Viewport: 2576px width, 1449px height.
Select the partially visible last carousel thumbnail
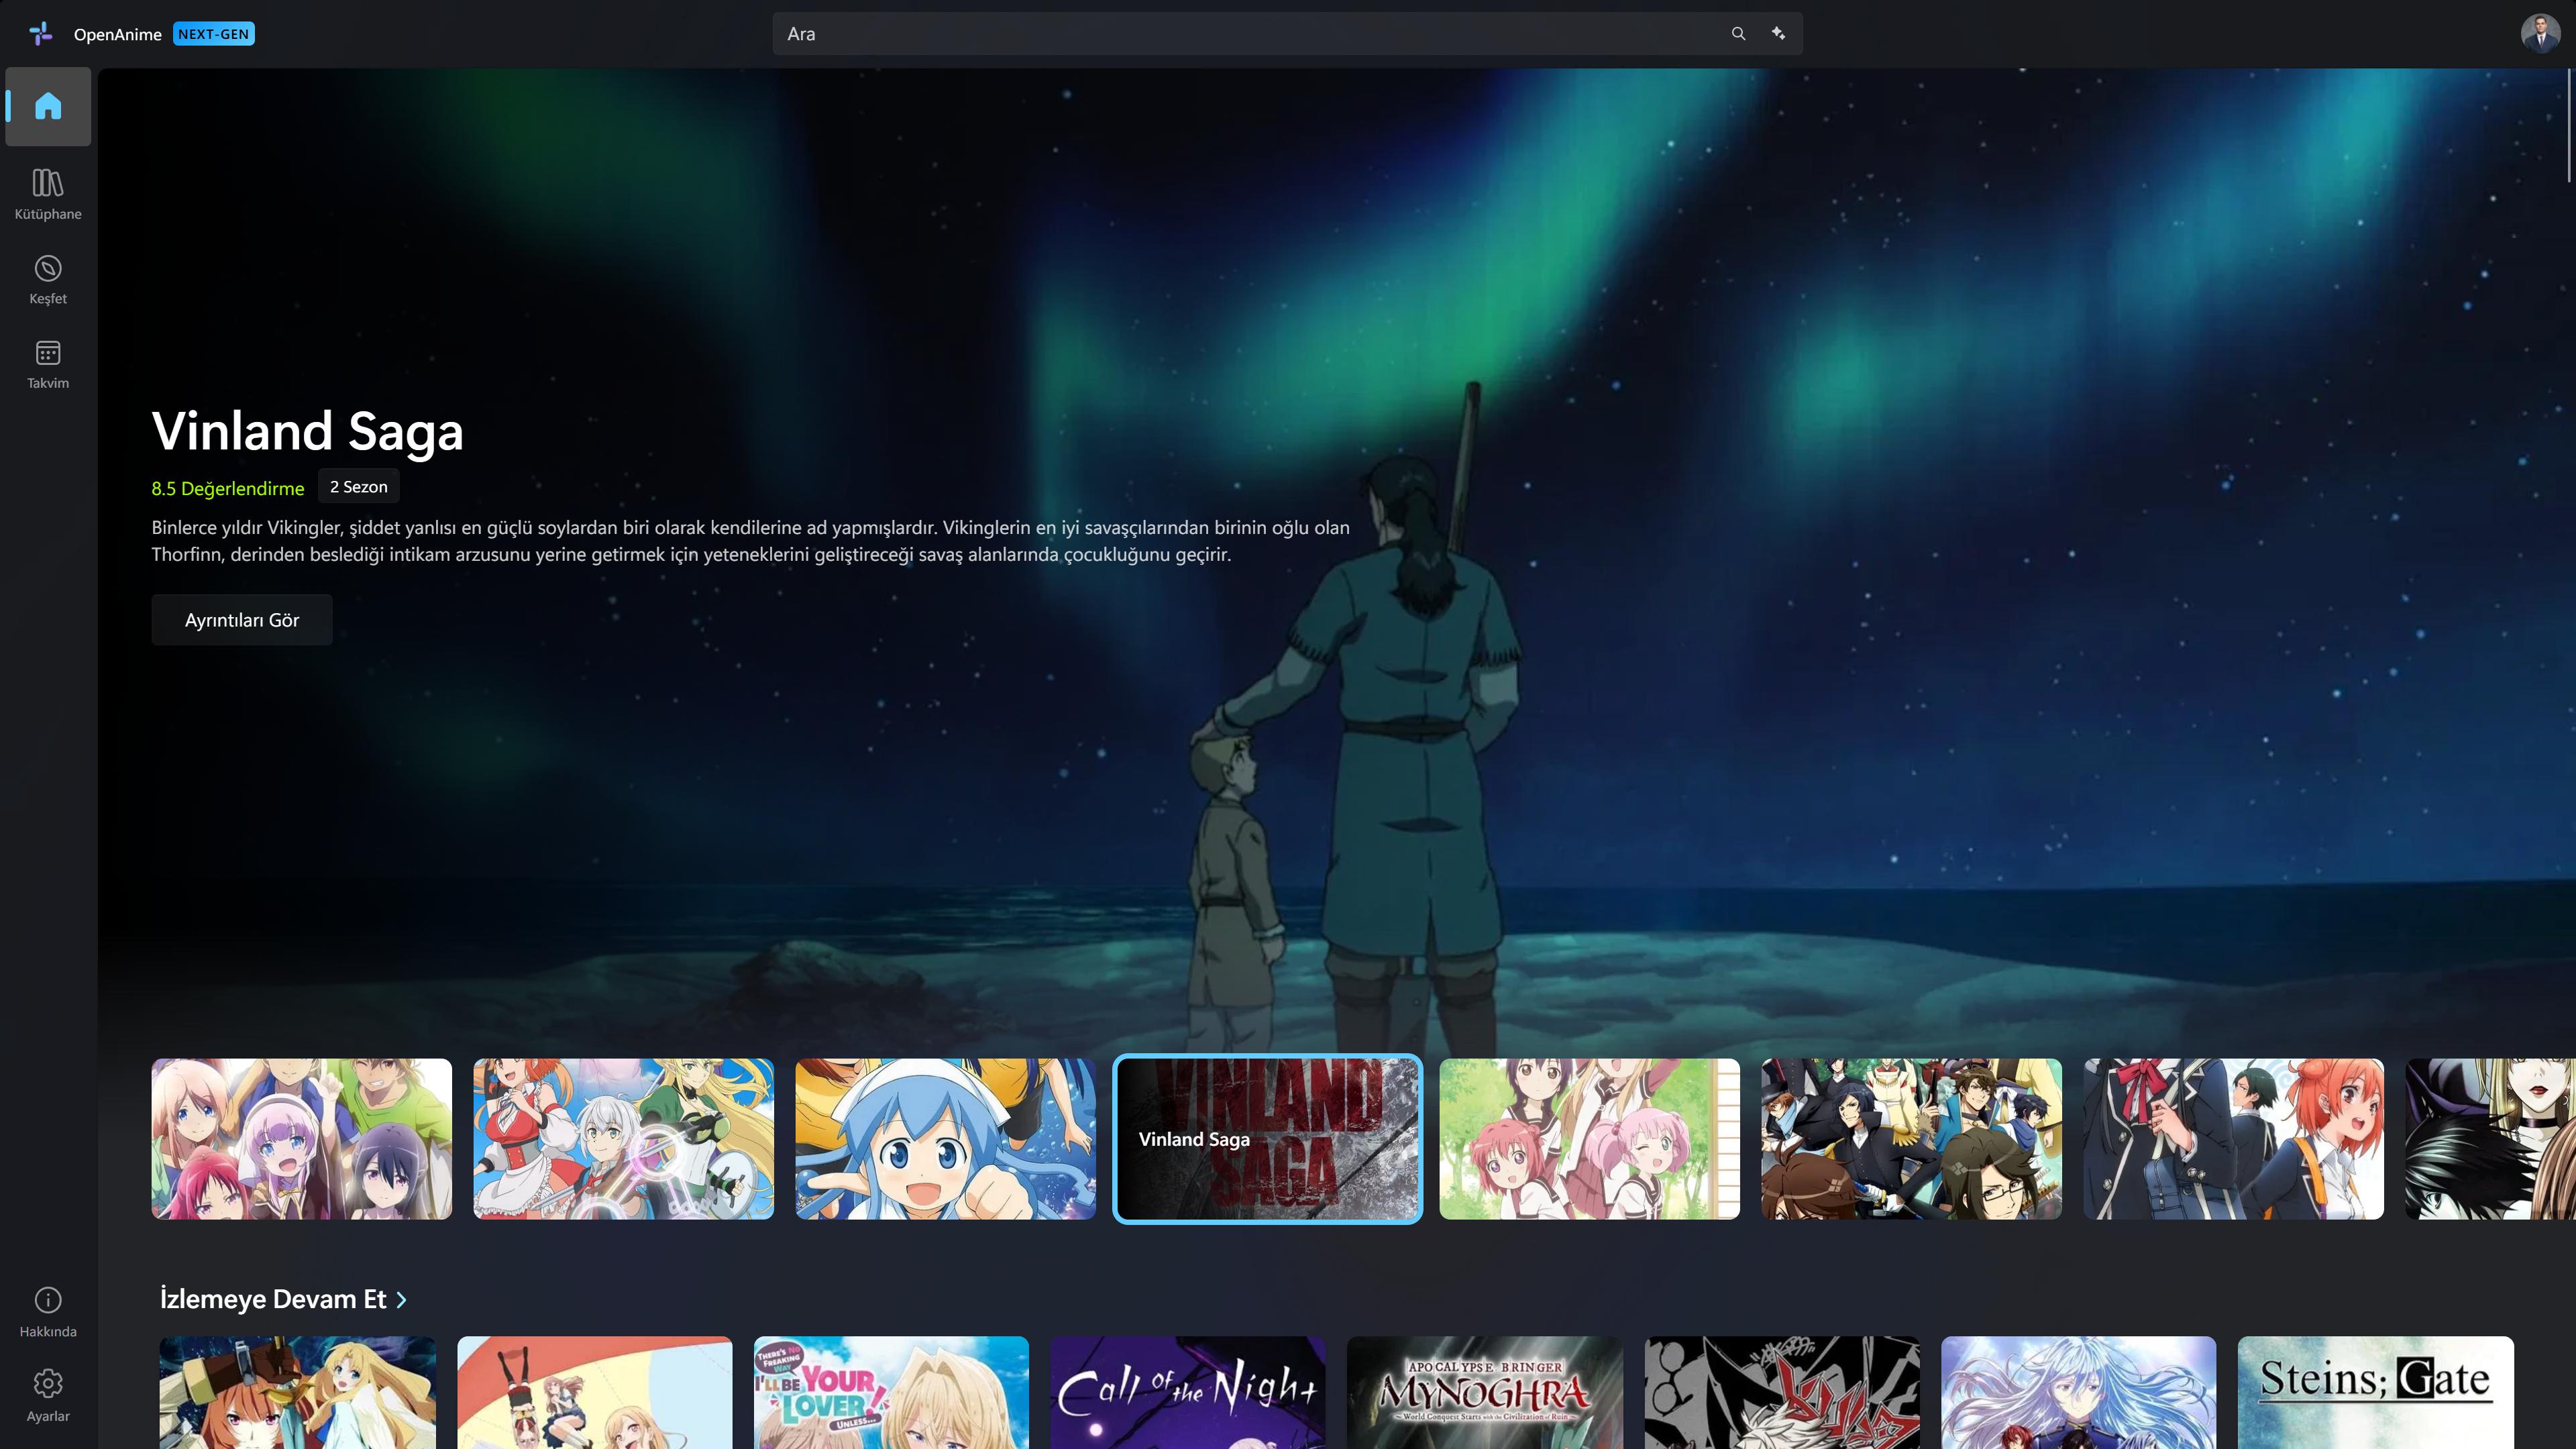(x=2490, y=1139)
